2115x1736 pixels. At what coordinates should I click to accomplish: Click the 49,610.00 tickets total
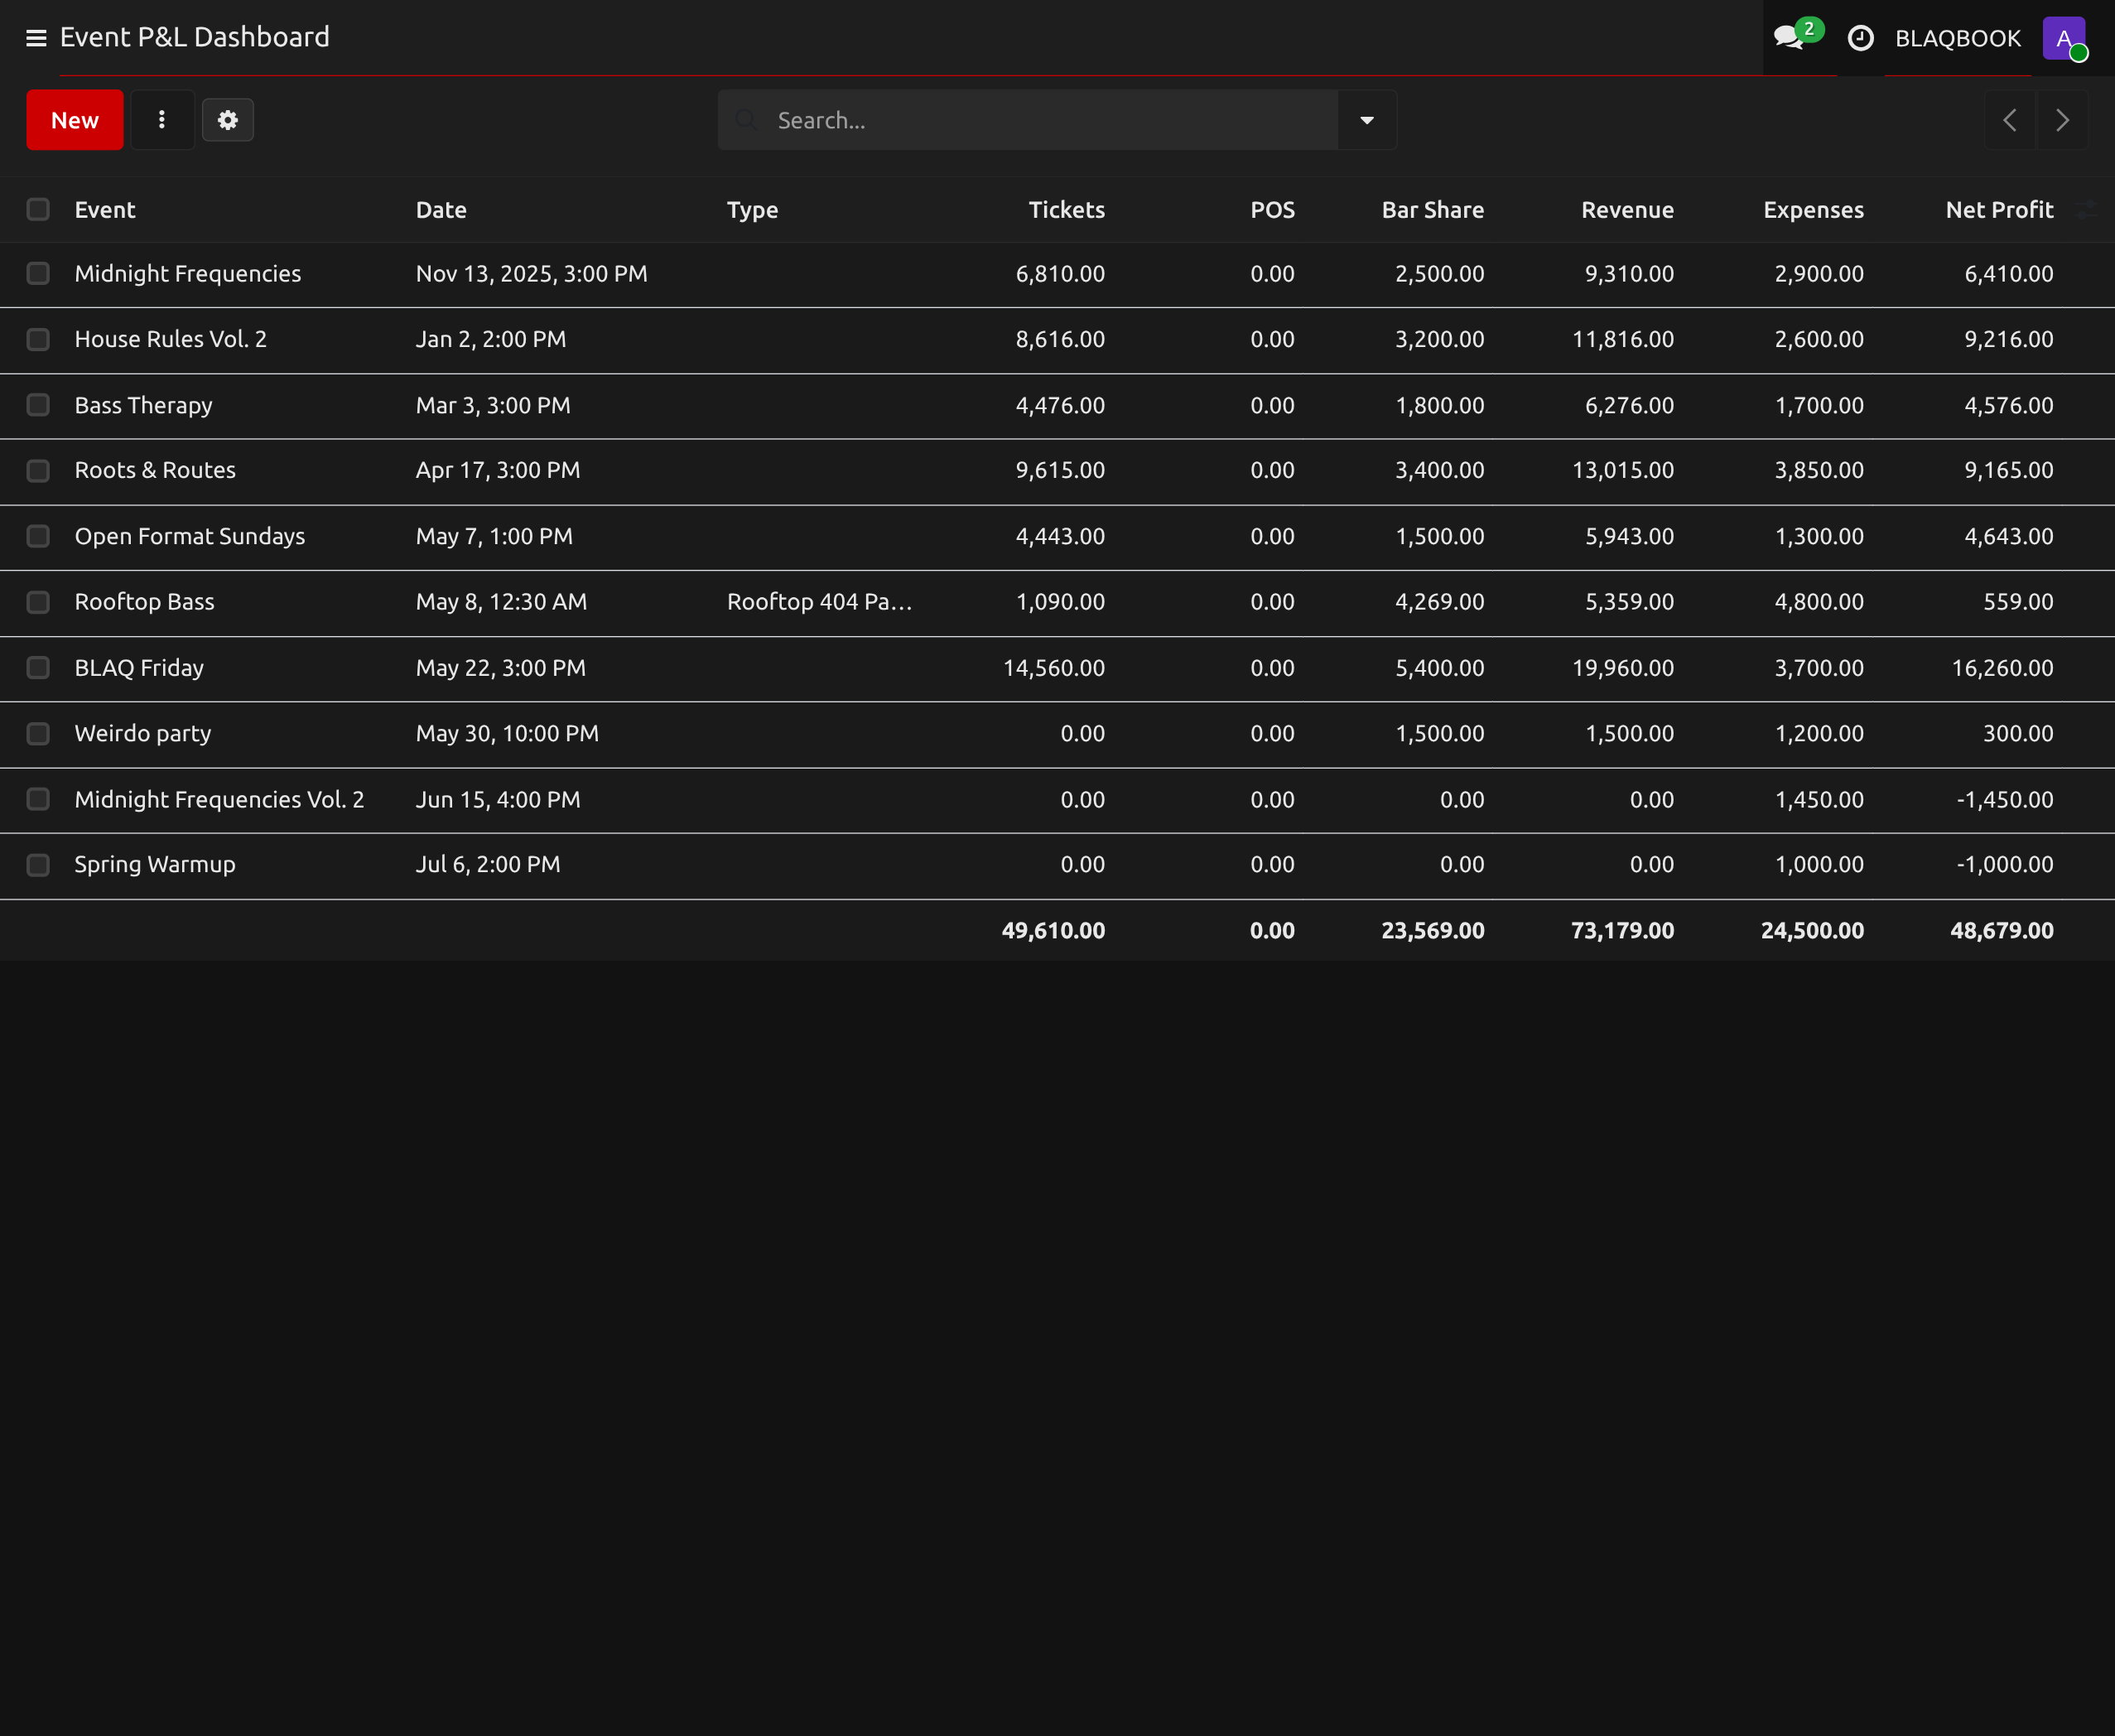1054,930
